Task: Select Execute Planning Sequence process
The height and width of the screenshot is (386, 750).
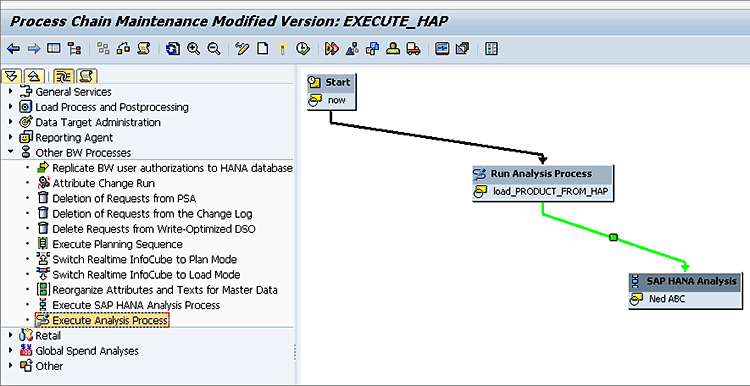Action: (x=117, y=244)
